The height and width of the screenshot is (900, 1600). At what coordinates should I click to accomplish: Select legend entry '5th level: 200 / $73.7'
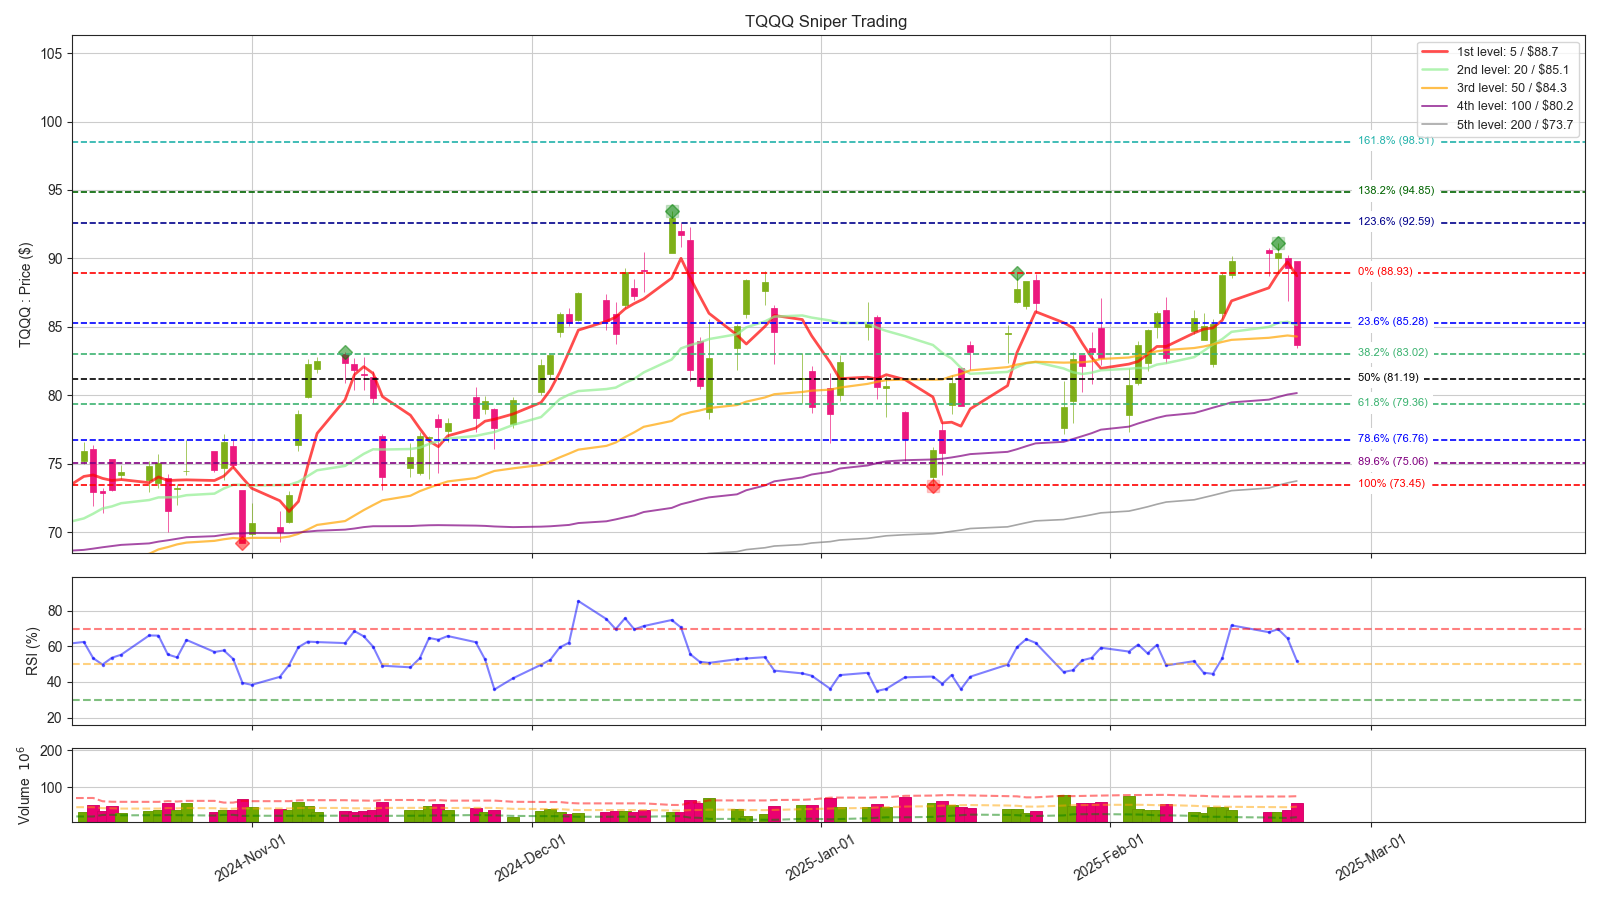[x=1515, y=125]
